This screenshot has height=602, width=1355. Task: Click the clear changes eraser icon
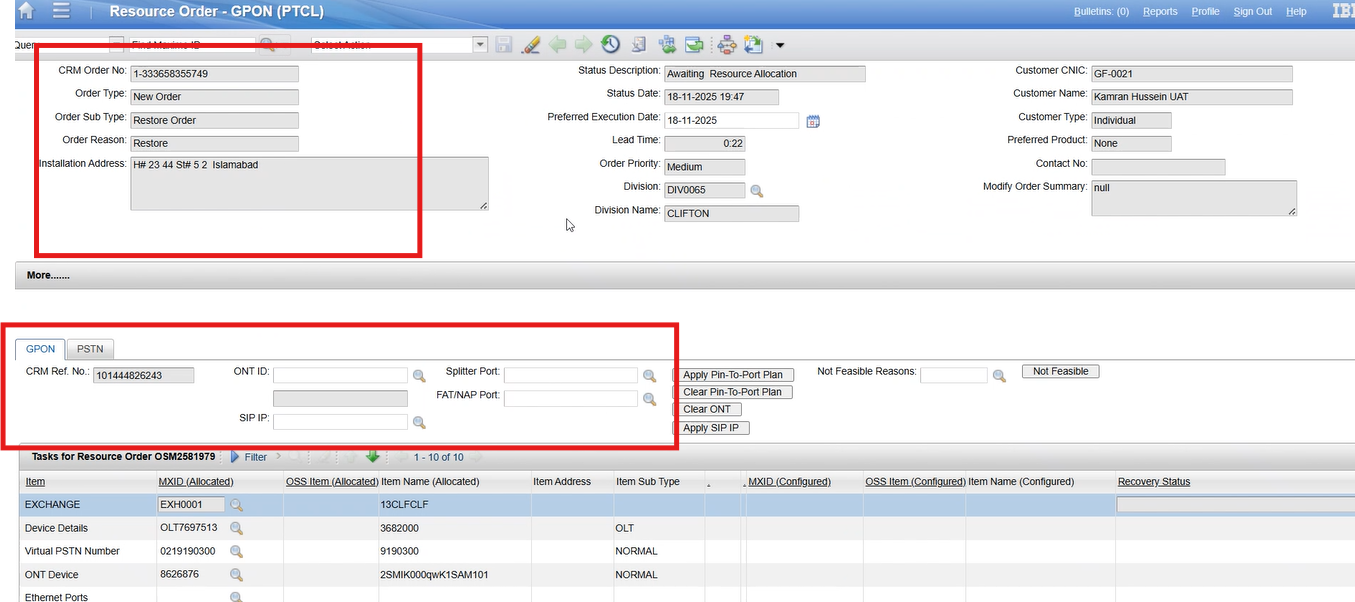coord(531,45)
